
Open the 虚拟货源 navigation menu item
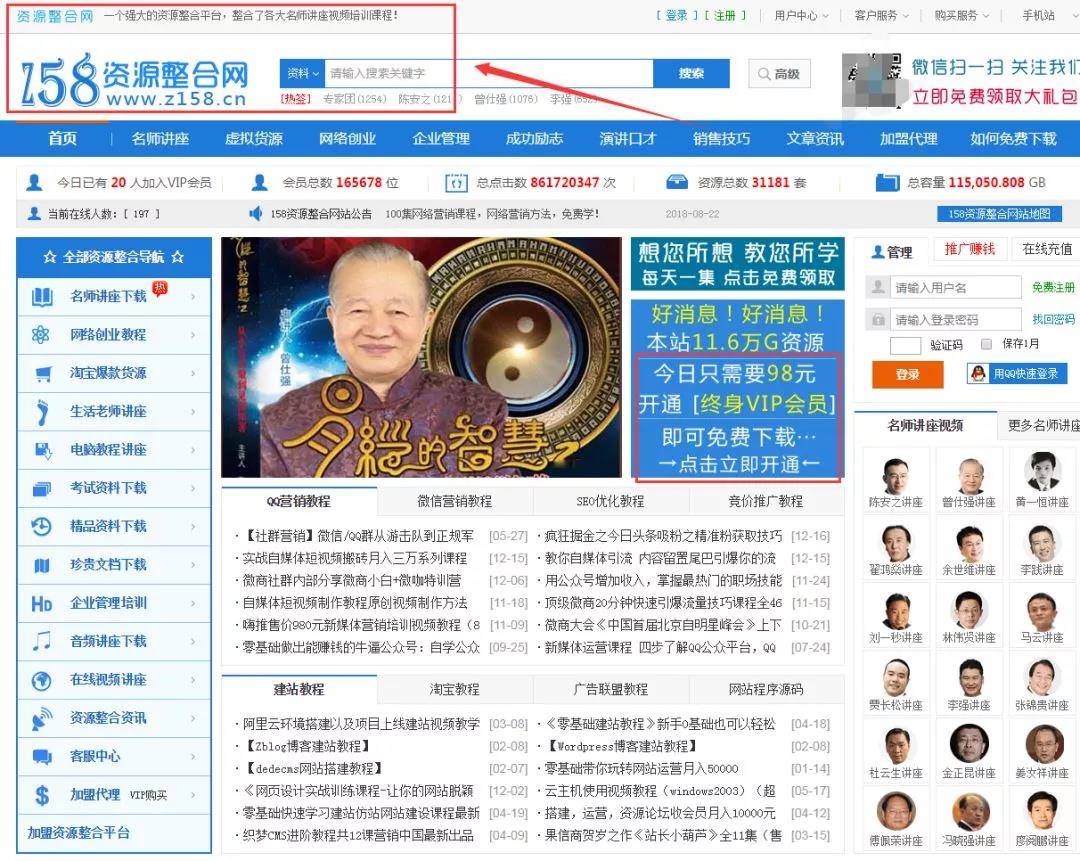(x=253, y=138)
